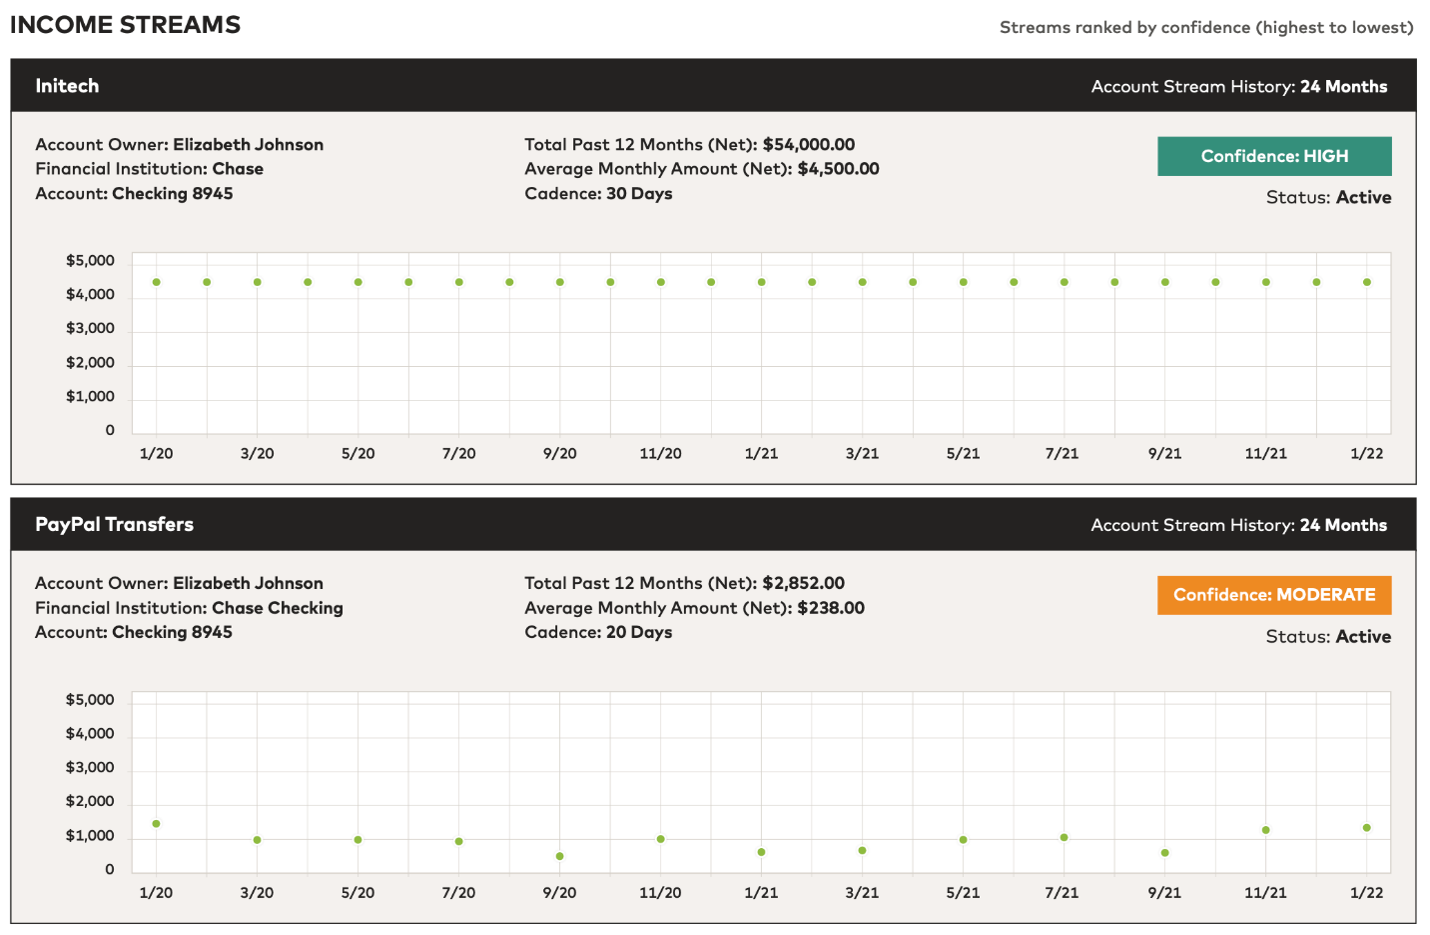
Task: Click the Confidence: MODERATE badge
Action: pos(1274,595)
